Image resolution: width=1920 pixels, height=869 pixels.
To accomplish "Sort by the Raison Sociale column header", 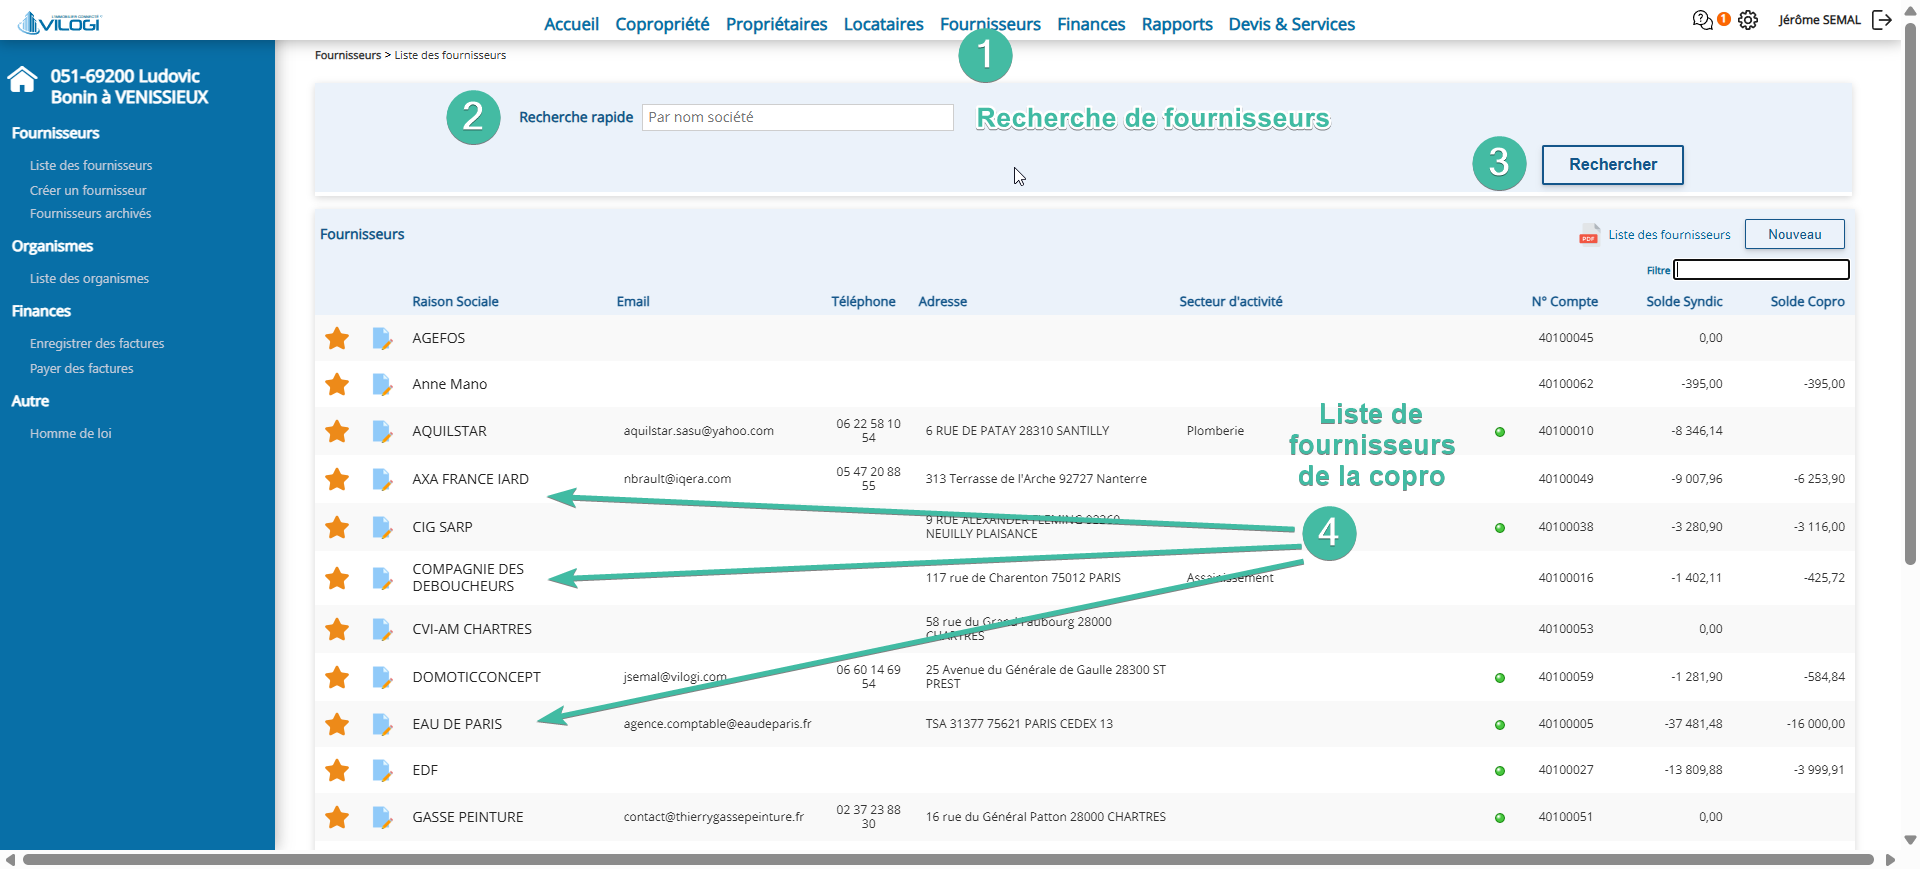I will (455, 302).
